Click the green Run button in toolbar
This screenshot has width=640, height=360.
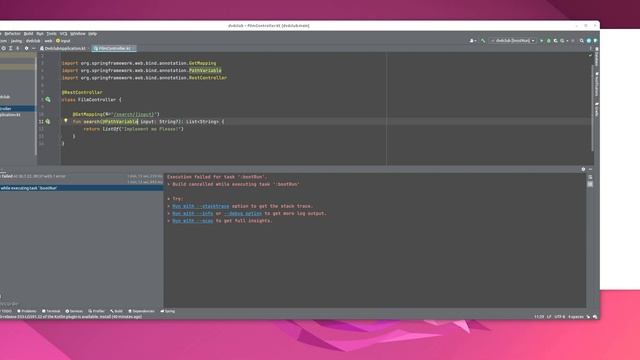(542, 41)
